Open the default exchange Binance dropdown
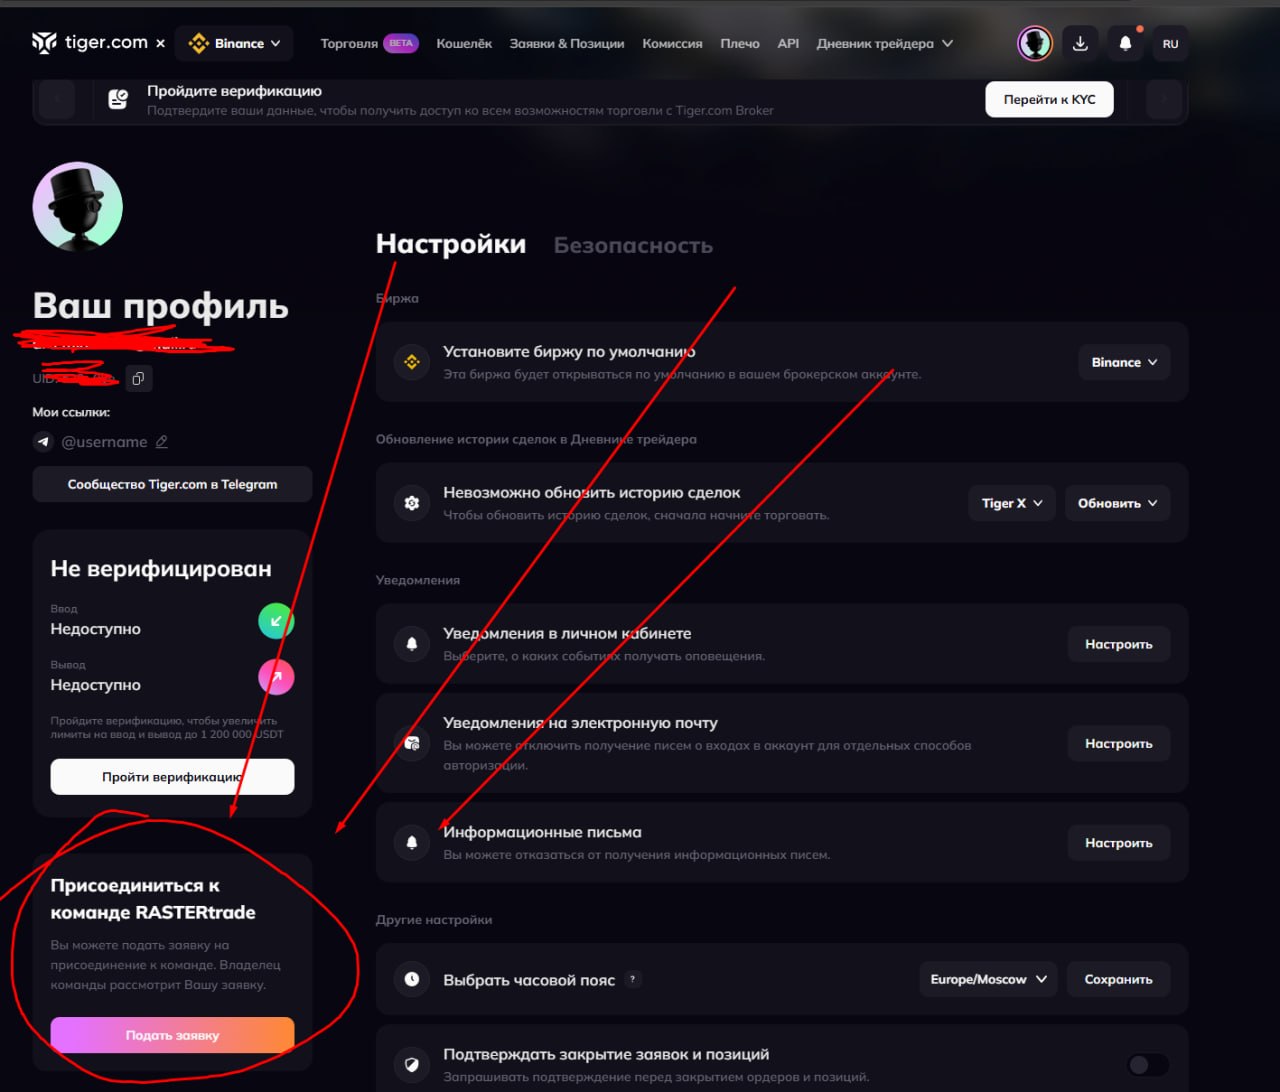Screen dimensions: 1280x1092 pos(1124,362)
